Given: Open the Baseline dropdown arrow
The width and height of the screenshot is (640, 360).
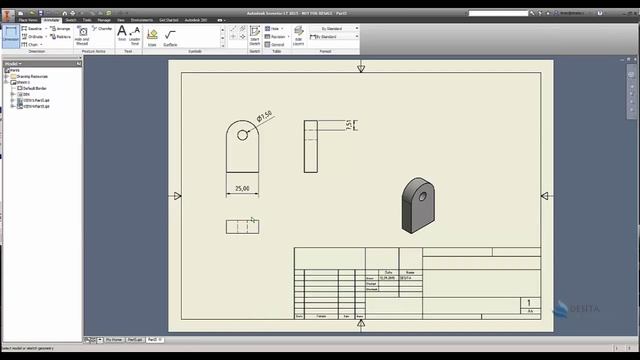Looking at the screenshot, I should coord(46,29).
